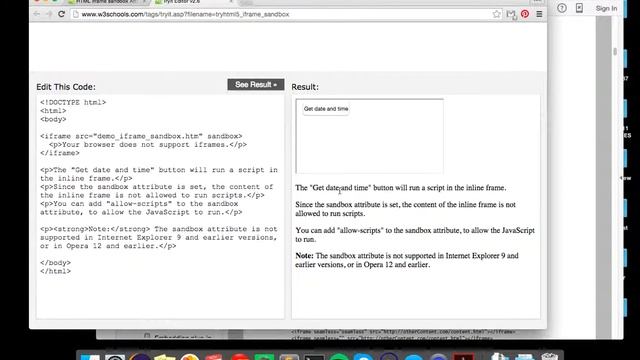
Task: Click the Pinterest extension icon
Action: pos(525,14)
